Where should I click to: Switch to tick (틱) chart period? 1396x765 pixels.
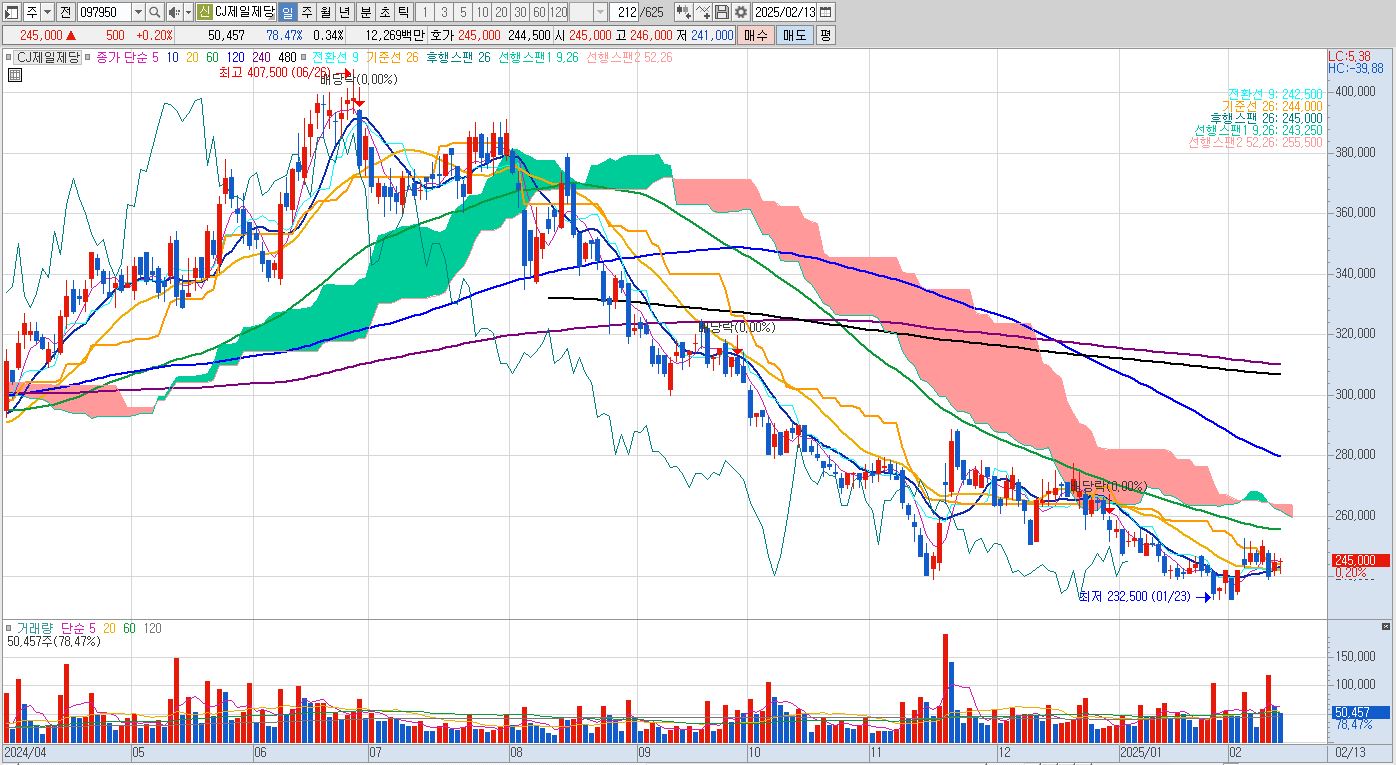tap(403, 12)
